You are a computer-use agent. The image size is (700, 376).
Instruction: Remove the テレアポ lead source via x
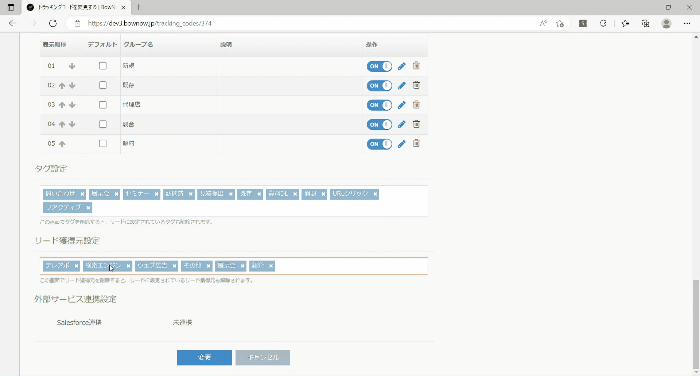coord(76,266)
